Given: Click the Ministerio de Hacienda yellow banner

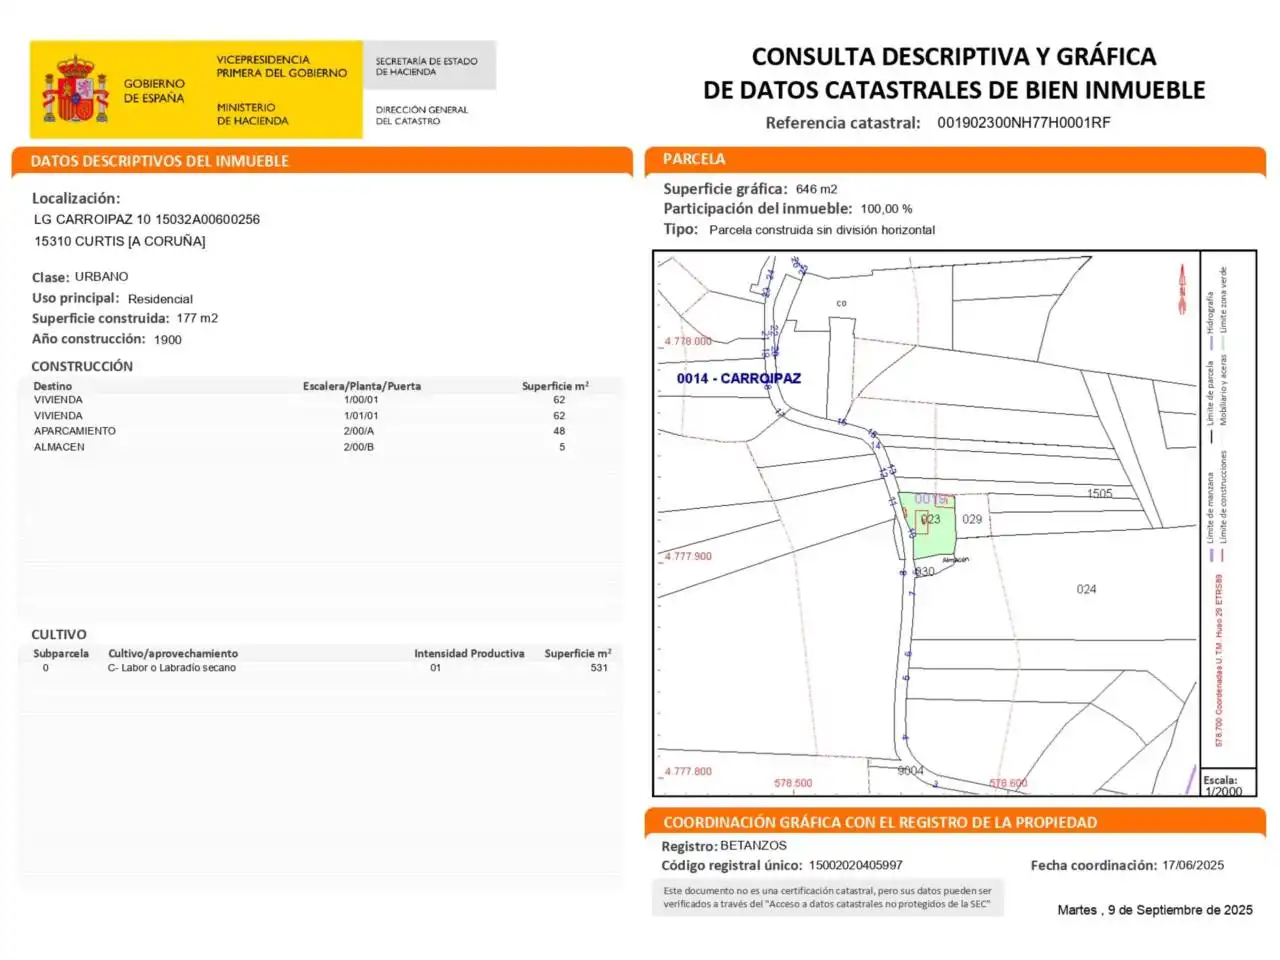Looking at the screenshot, I should point(196,89).
